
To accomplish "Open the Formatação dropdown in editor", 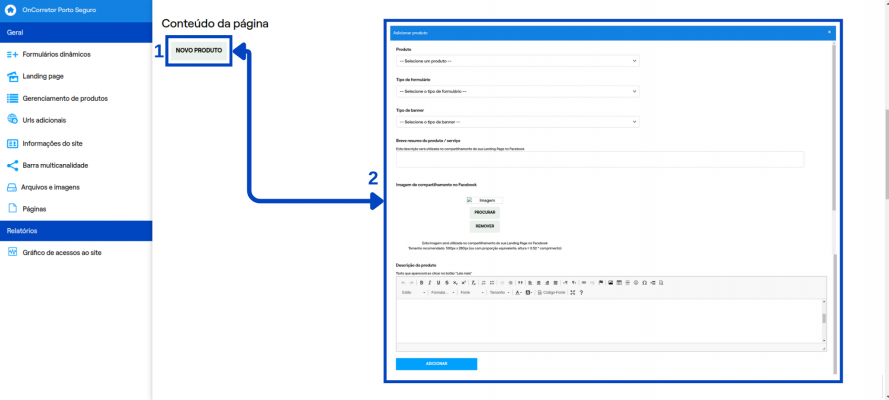I will coord(443,292).
